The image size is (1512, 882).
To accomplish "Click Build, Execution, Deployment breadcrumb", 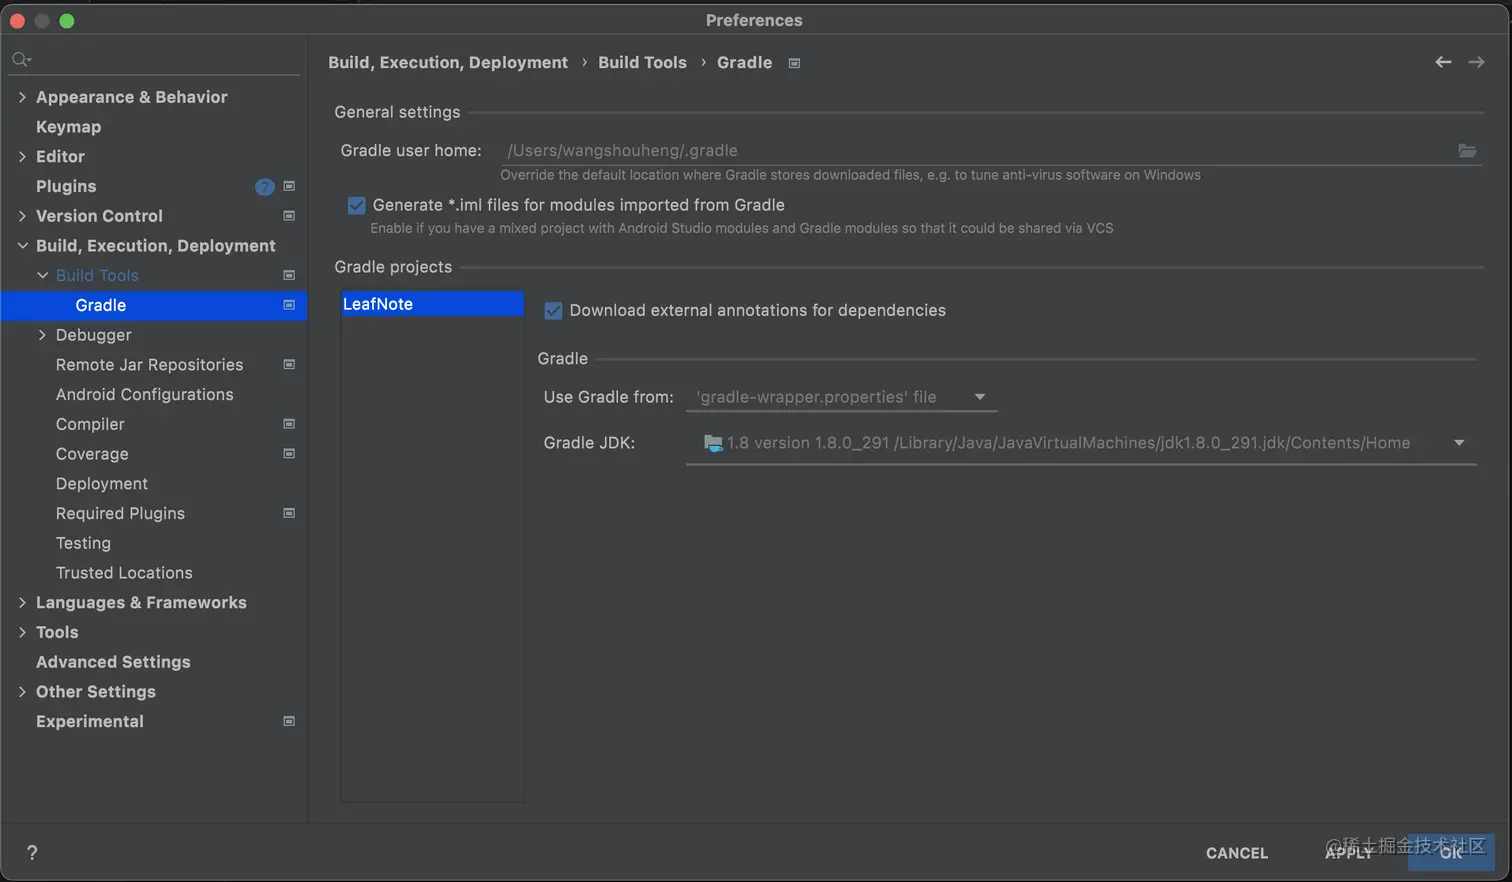I will (448, 62).
